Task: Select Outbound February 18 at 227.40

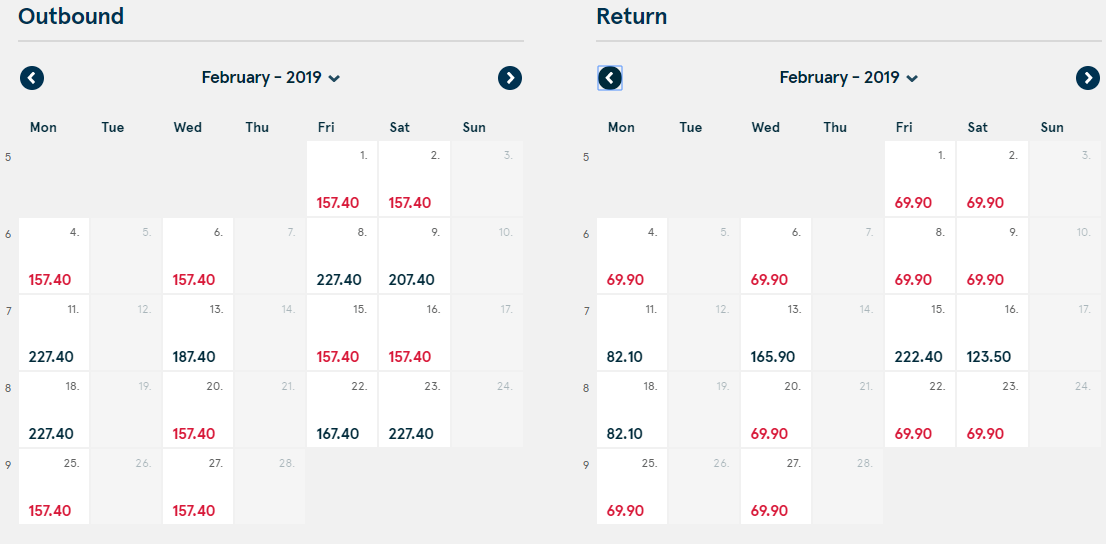Action: tap(54, 410)
